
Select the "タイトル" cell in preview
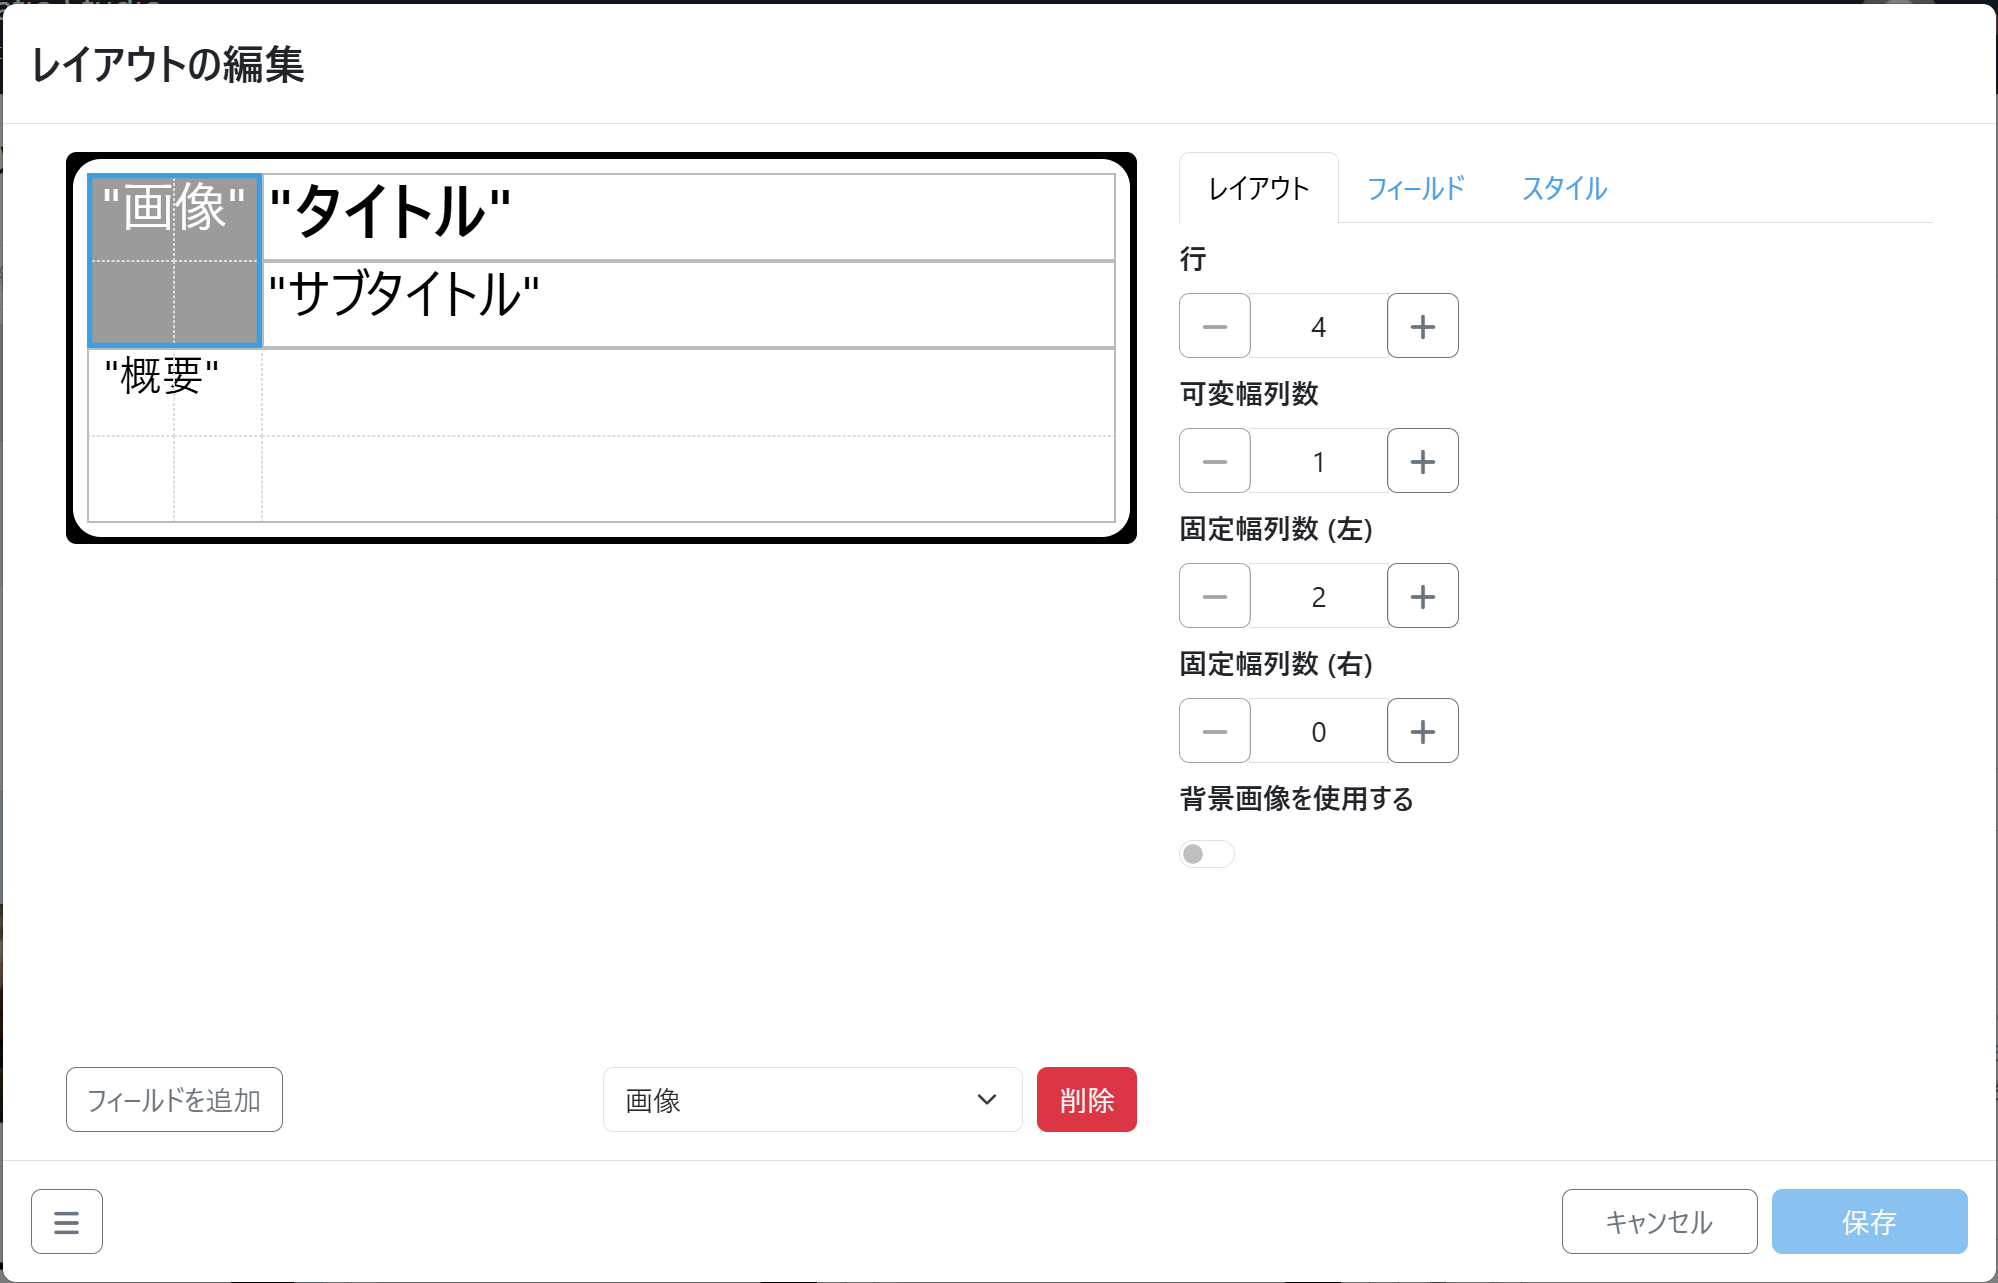point(688,216)
